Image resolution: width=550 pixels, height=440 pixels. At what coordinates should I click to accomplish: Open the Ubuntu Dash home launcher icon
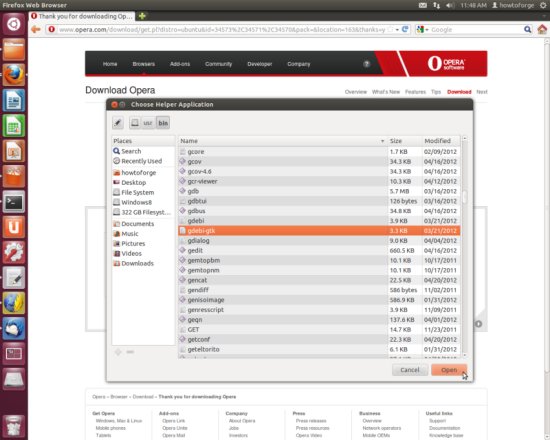(14, 25)
